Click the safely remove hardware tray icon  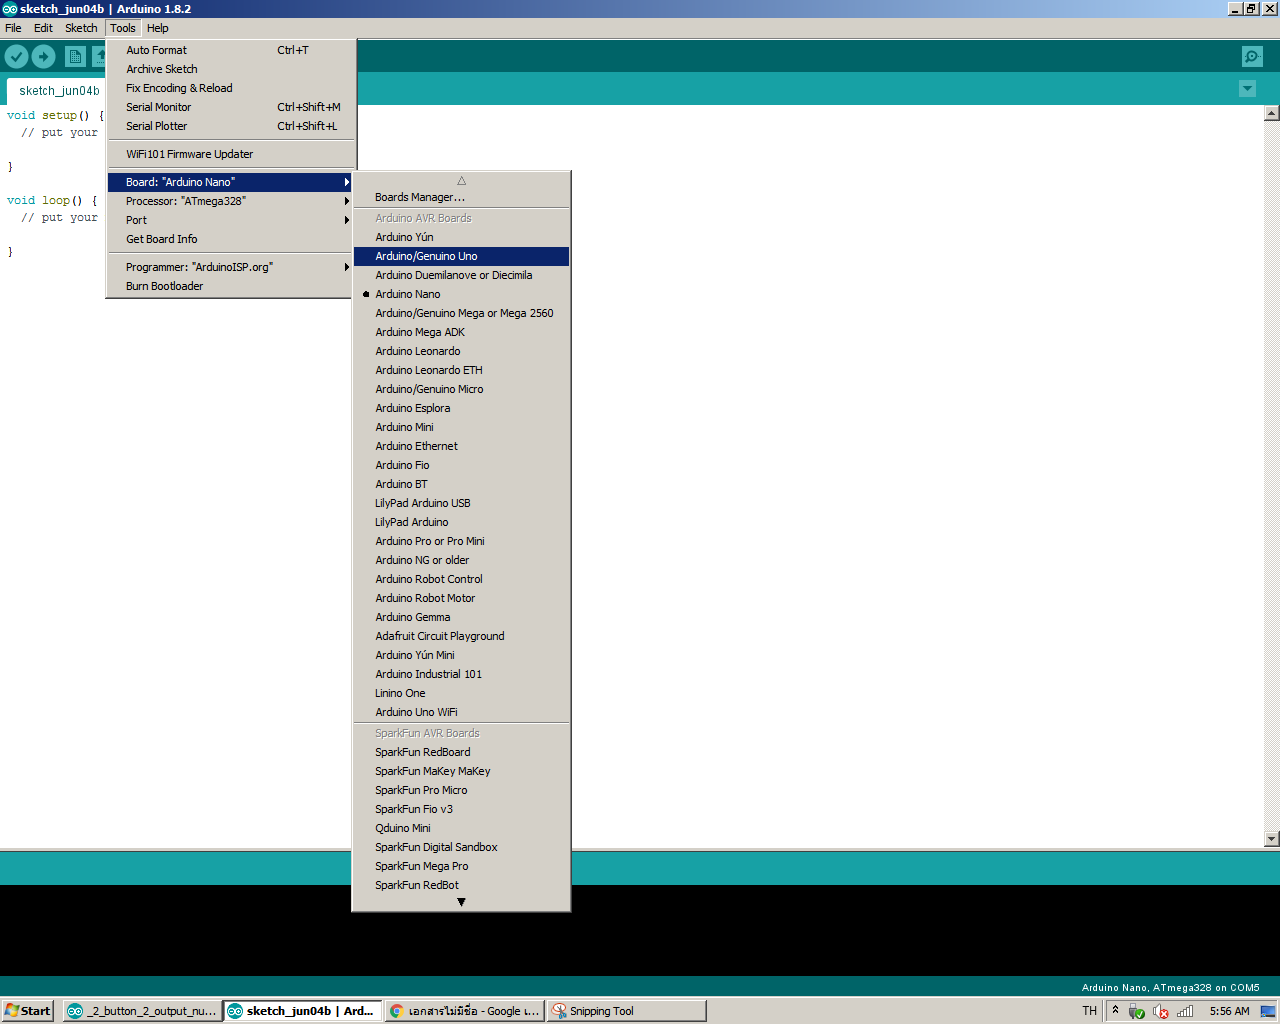coord(1136,1011)
